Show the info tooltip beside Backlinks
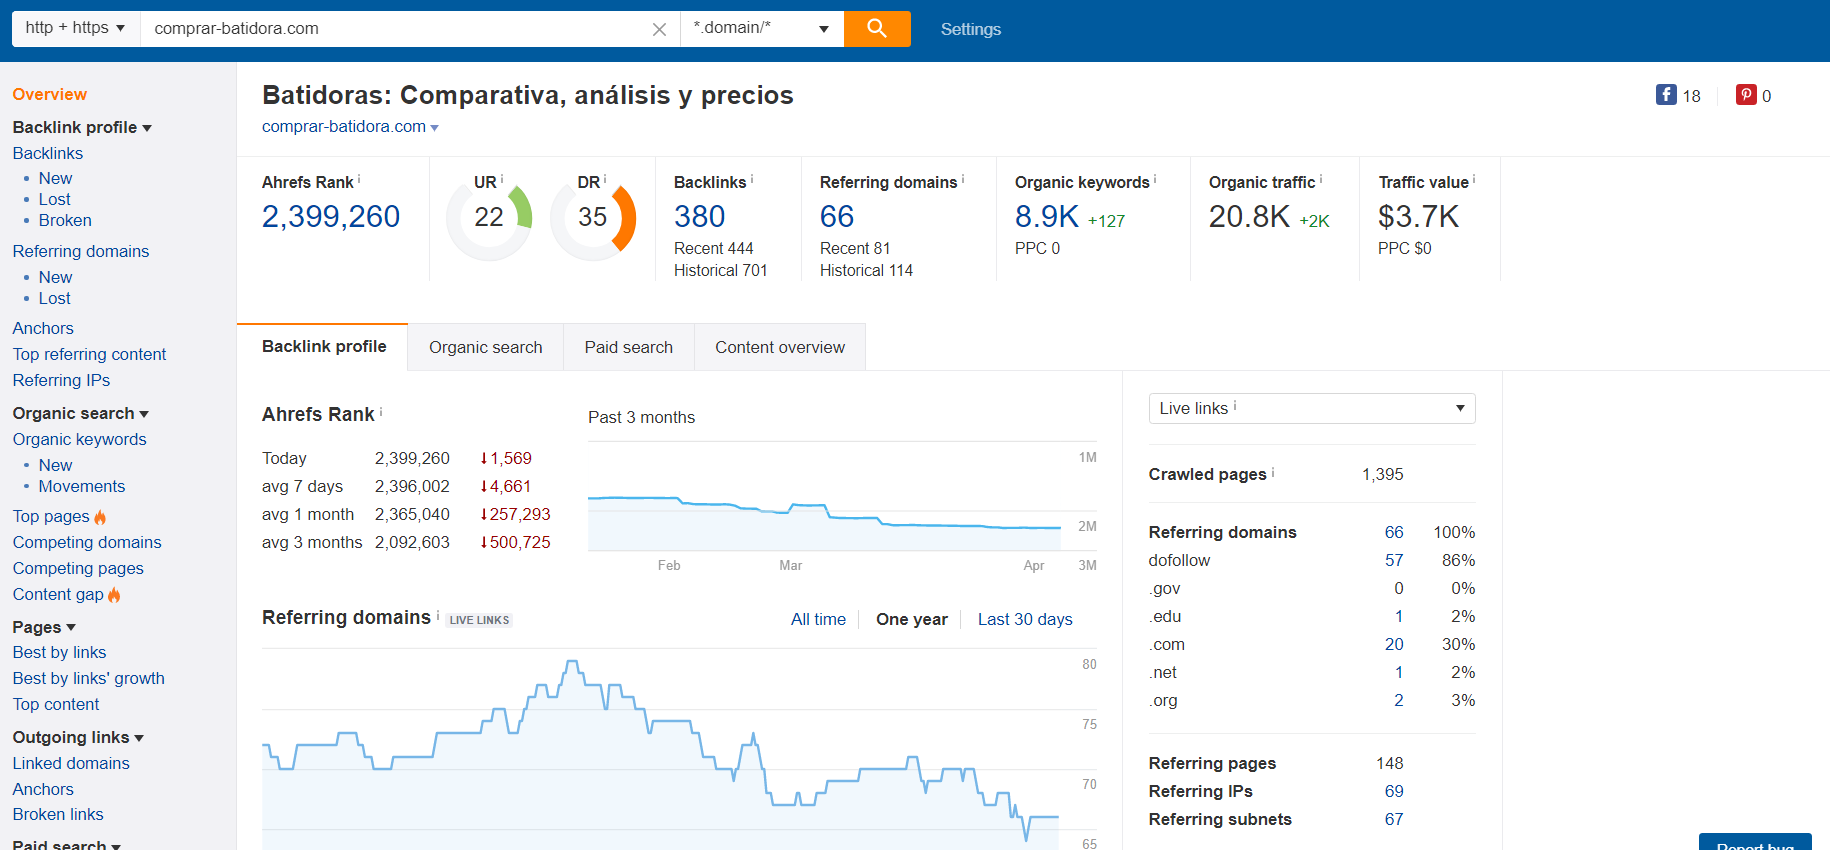The image size is (1830, 850). click(x=752, y=179)
